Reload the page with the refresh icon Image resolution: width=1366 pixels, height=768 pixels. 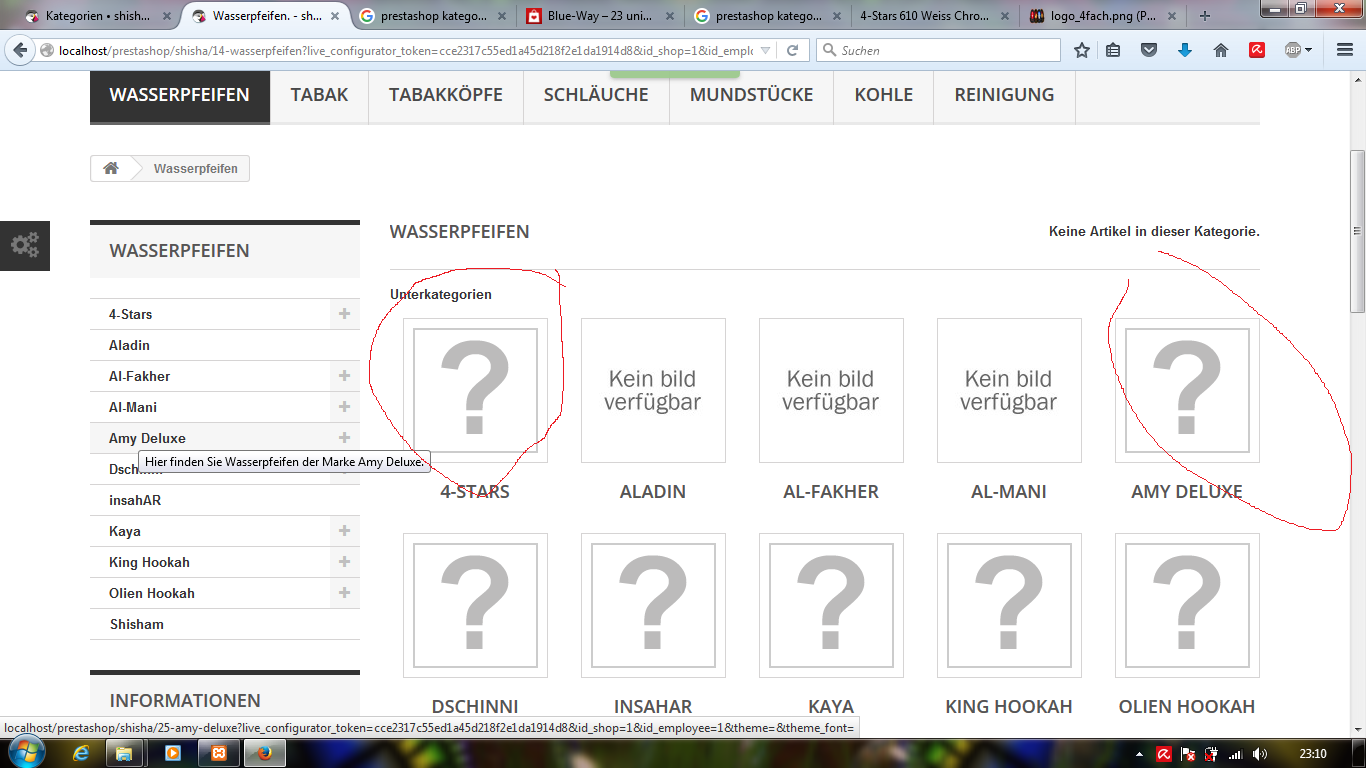click(792, 50)
